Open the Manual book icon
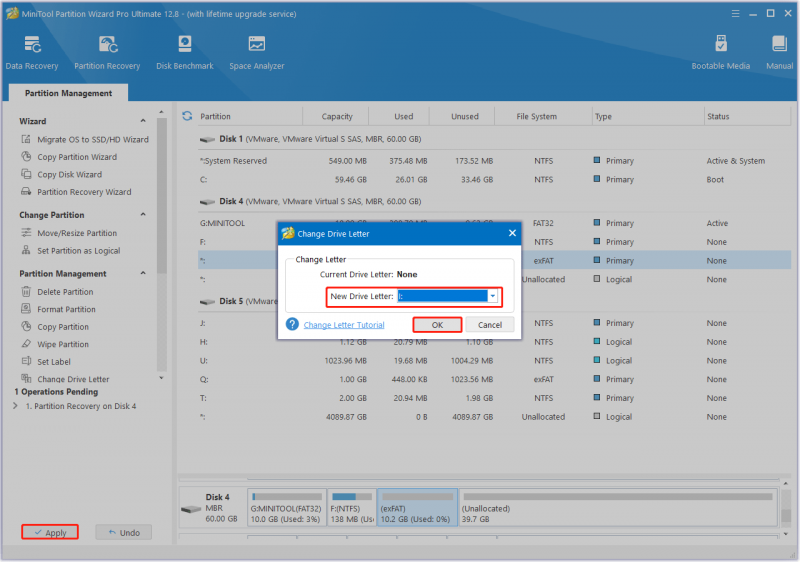Viewport: 800px width, 562px height. [779, 45]
